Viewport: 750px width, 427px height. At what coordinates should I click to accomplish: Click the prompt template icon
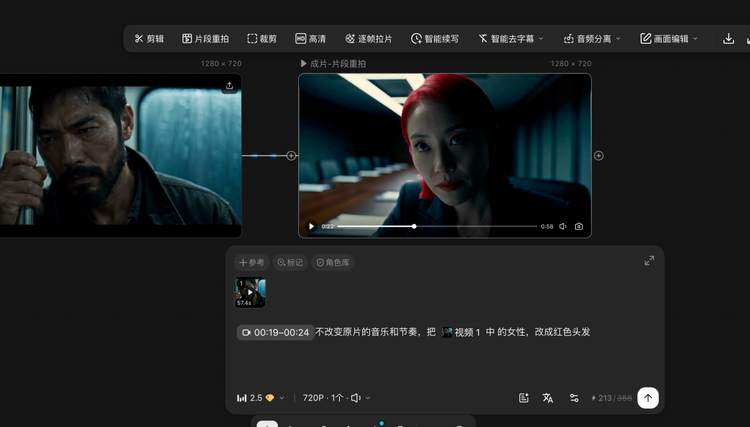pos(524,398)
